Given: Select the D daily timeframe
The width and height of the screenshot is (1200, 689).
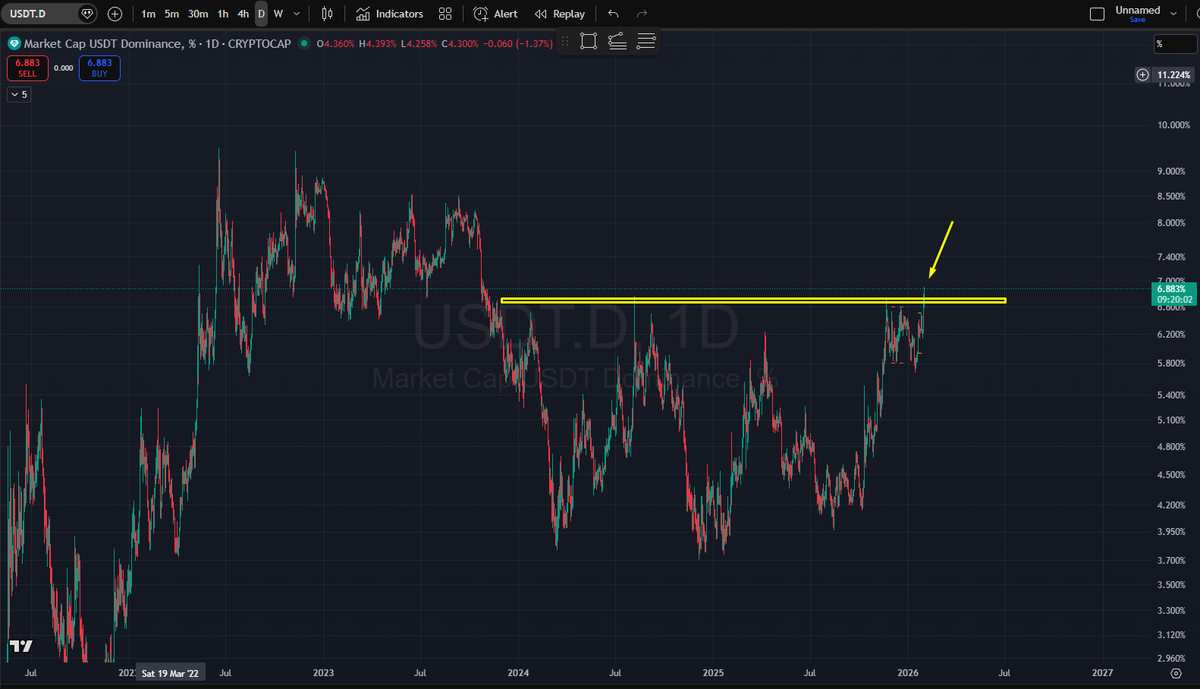Looking at the screenshot, I should click(261, 14).
